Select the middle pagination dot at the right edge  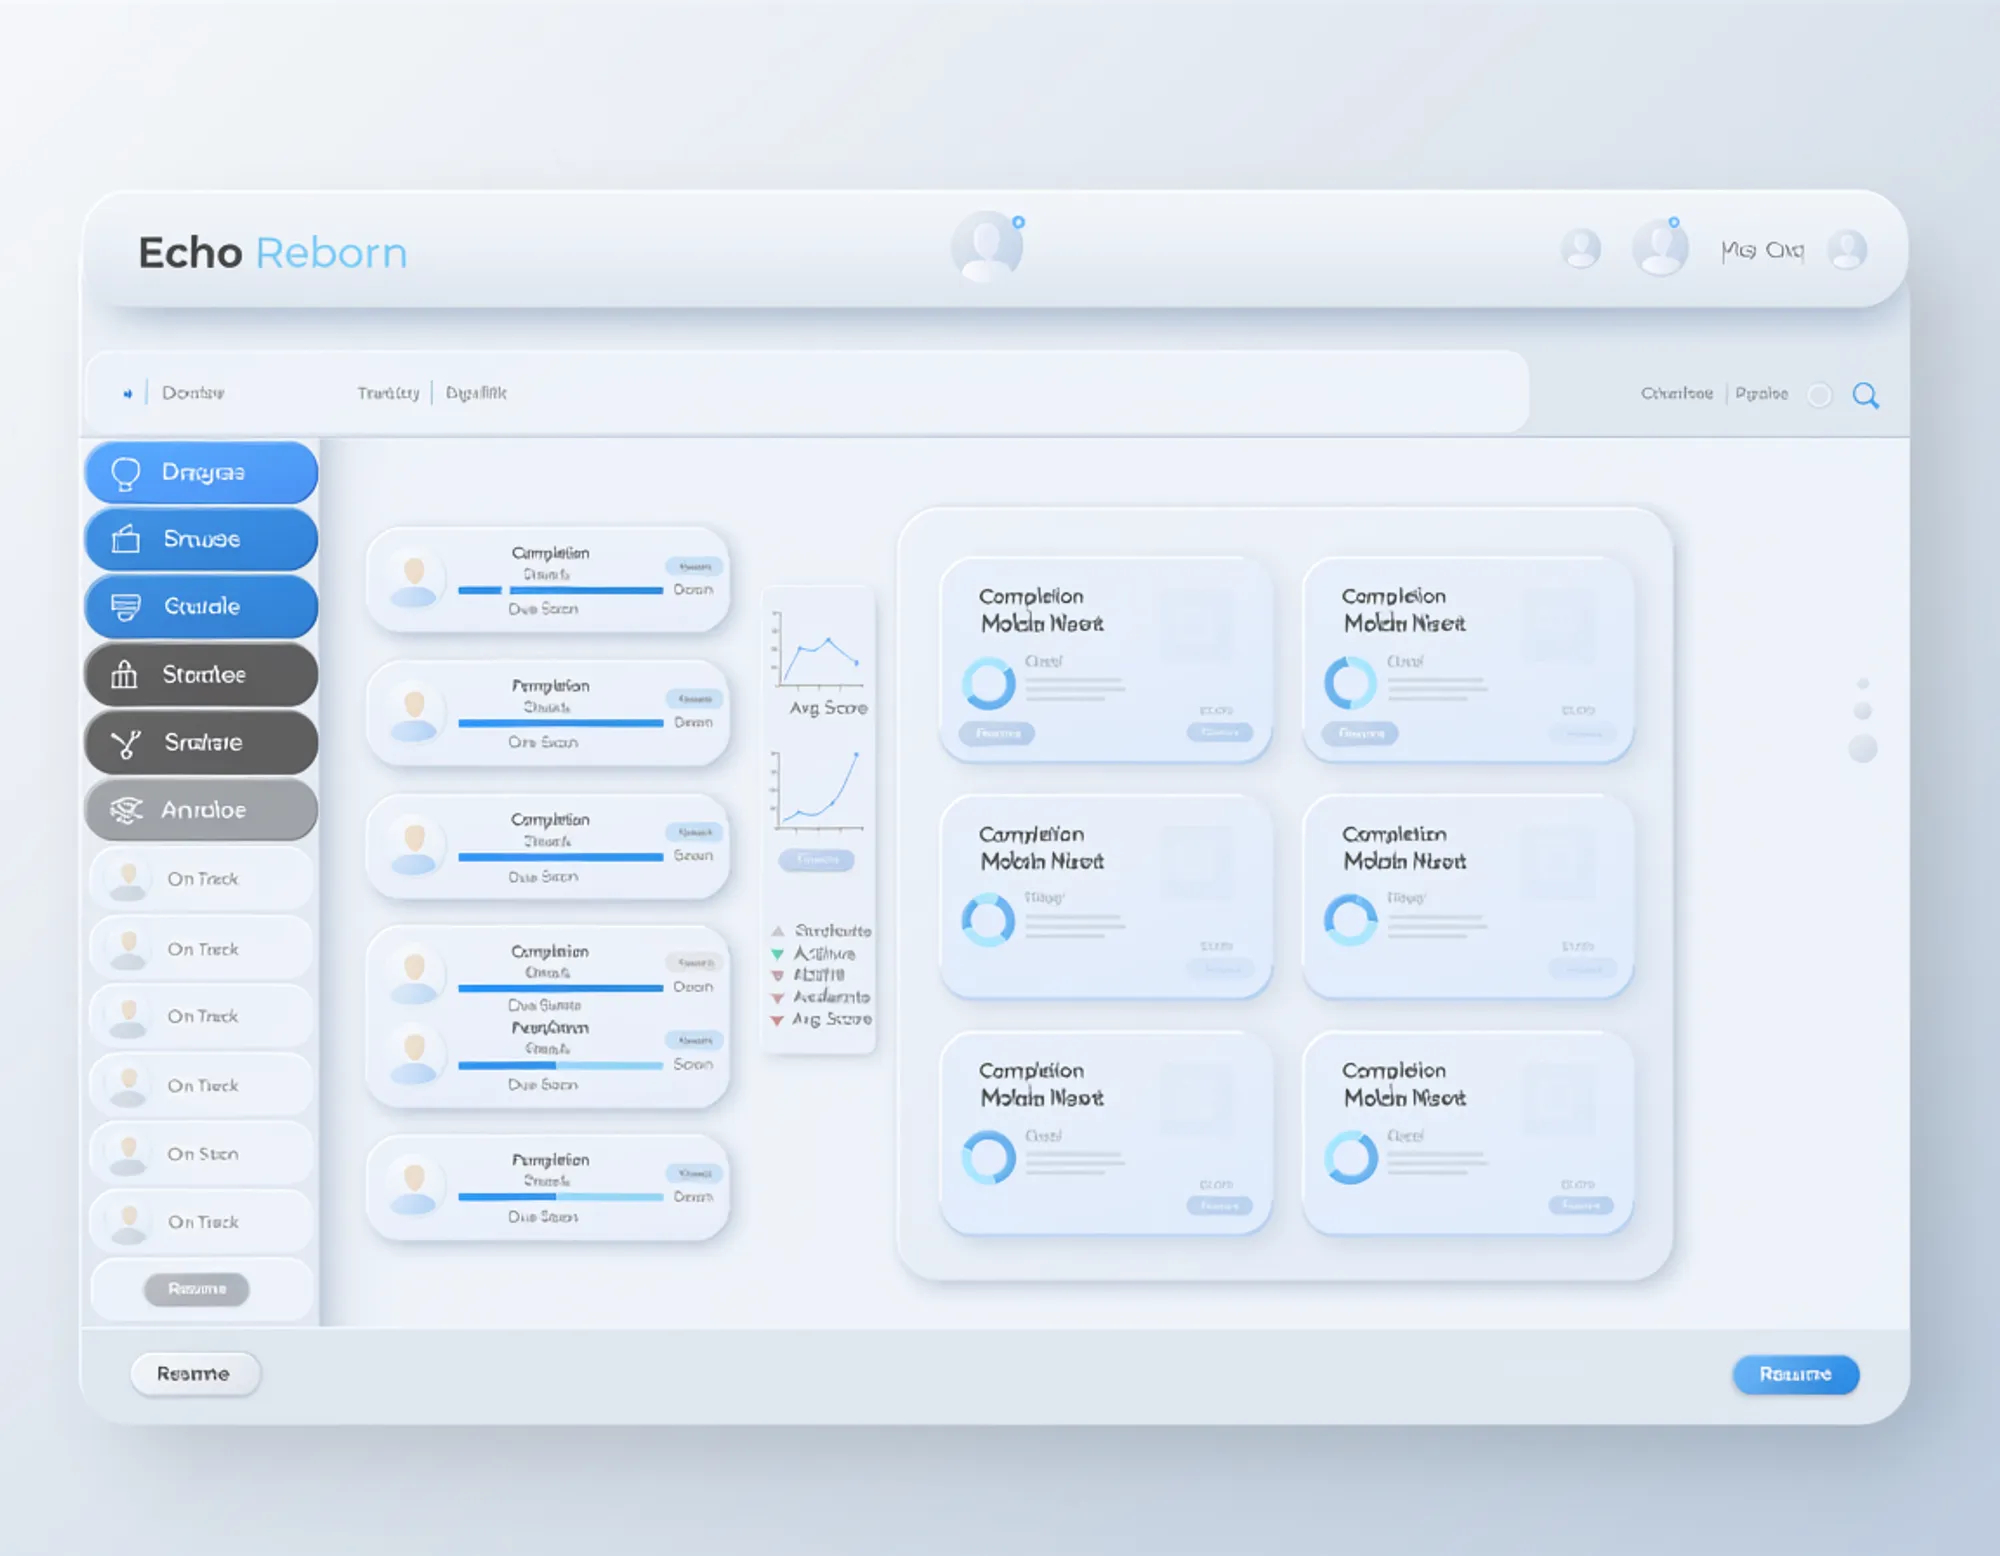pos(1862,711)
